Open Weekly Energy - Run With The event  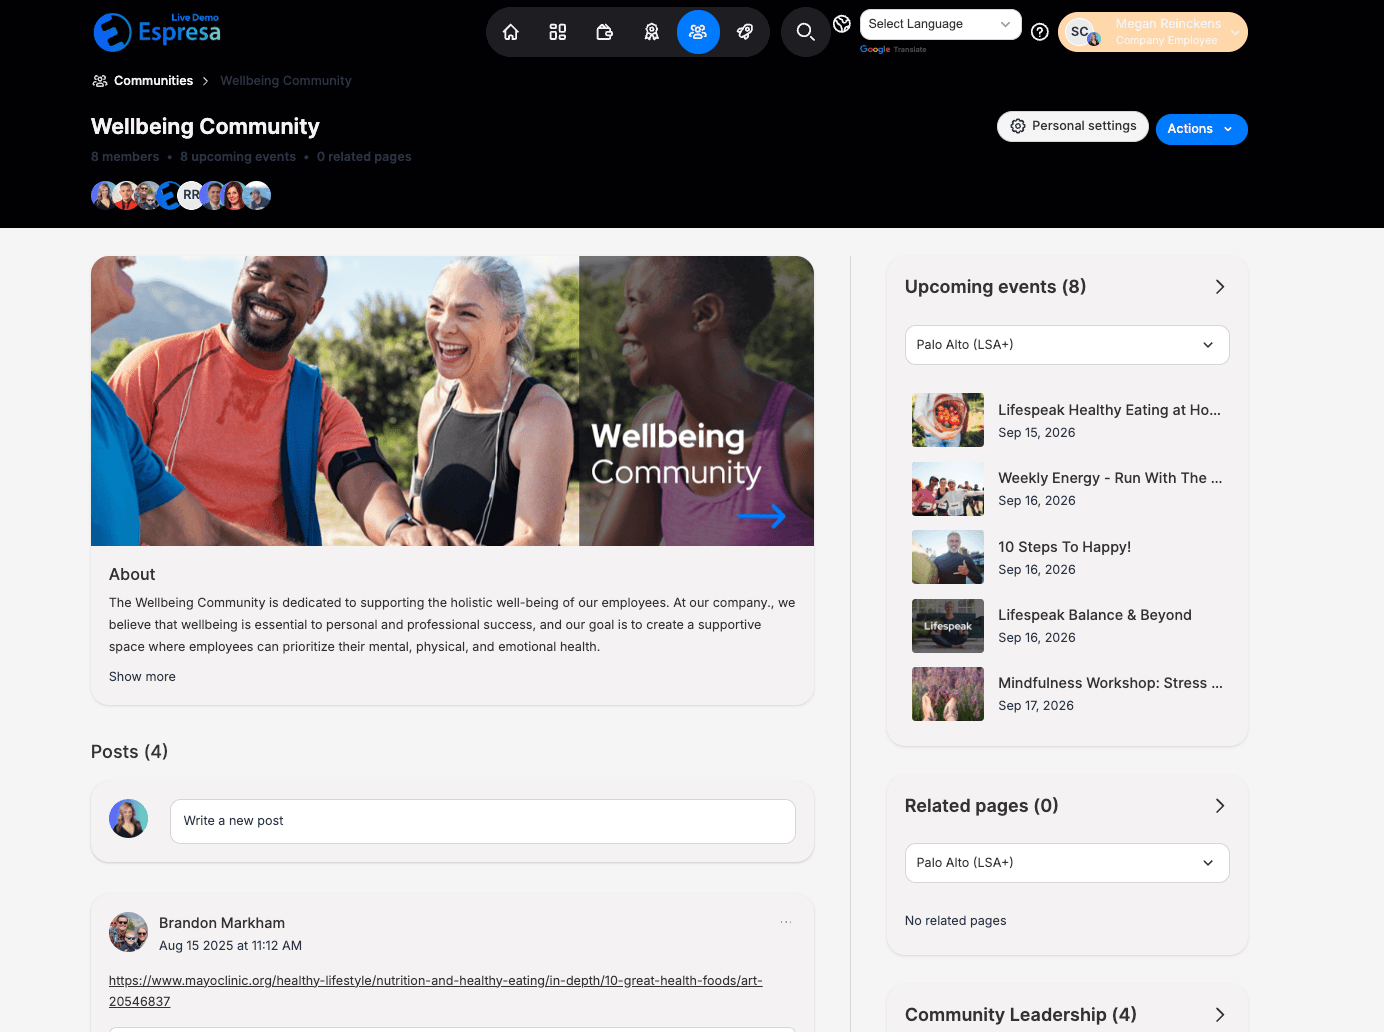point(1110,478)
